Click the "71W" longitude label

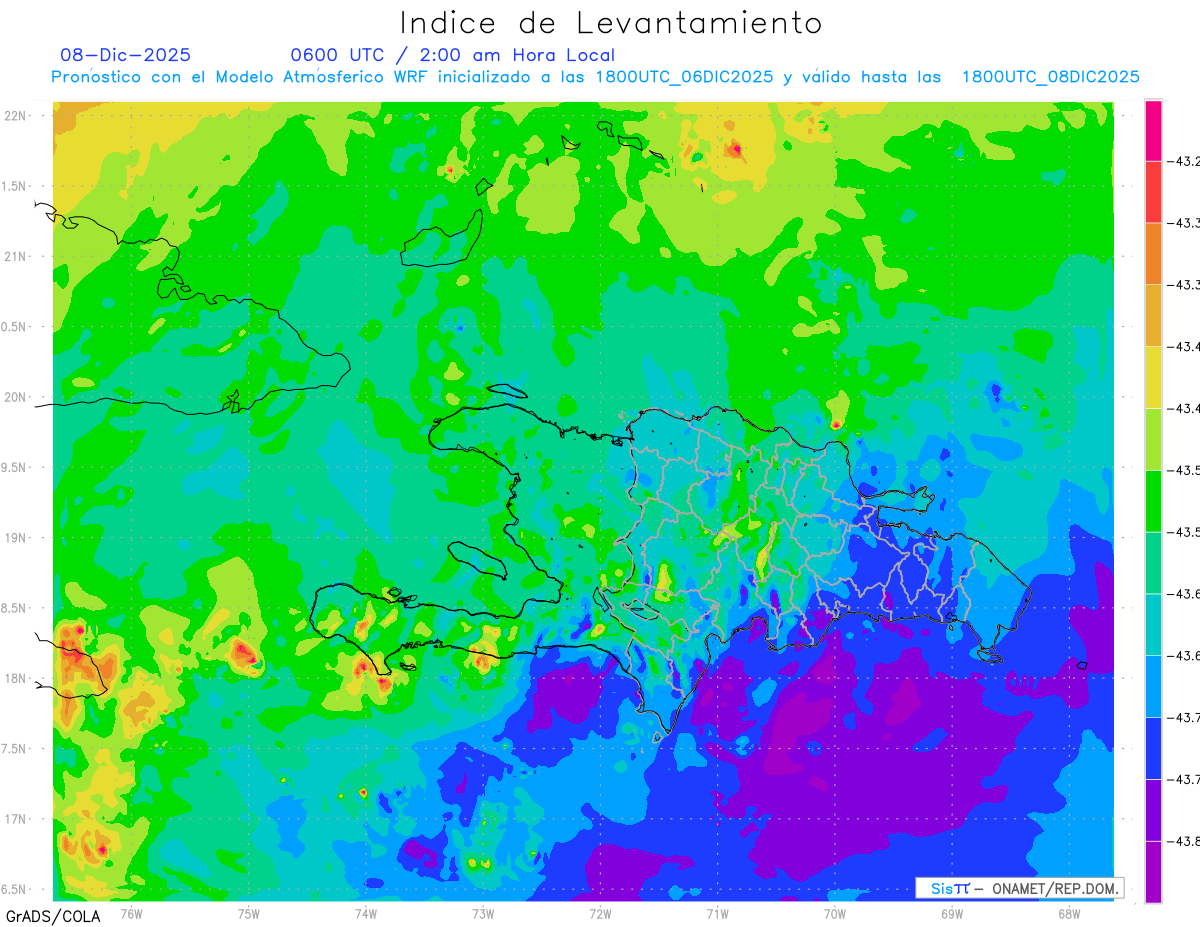(x=718, y=913)
